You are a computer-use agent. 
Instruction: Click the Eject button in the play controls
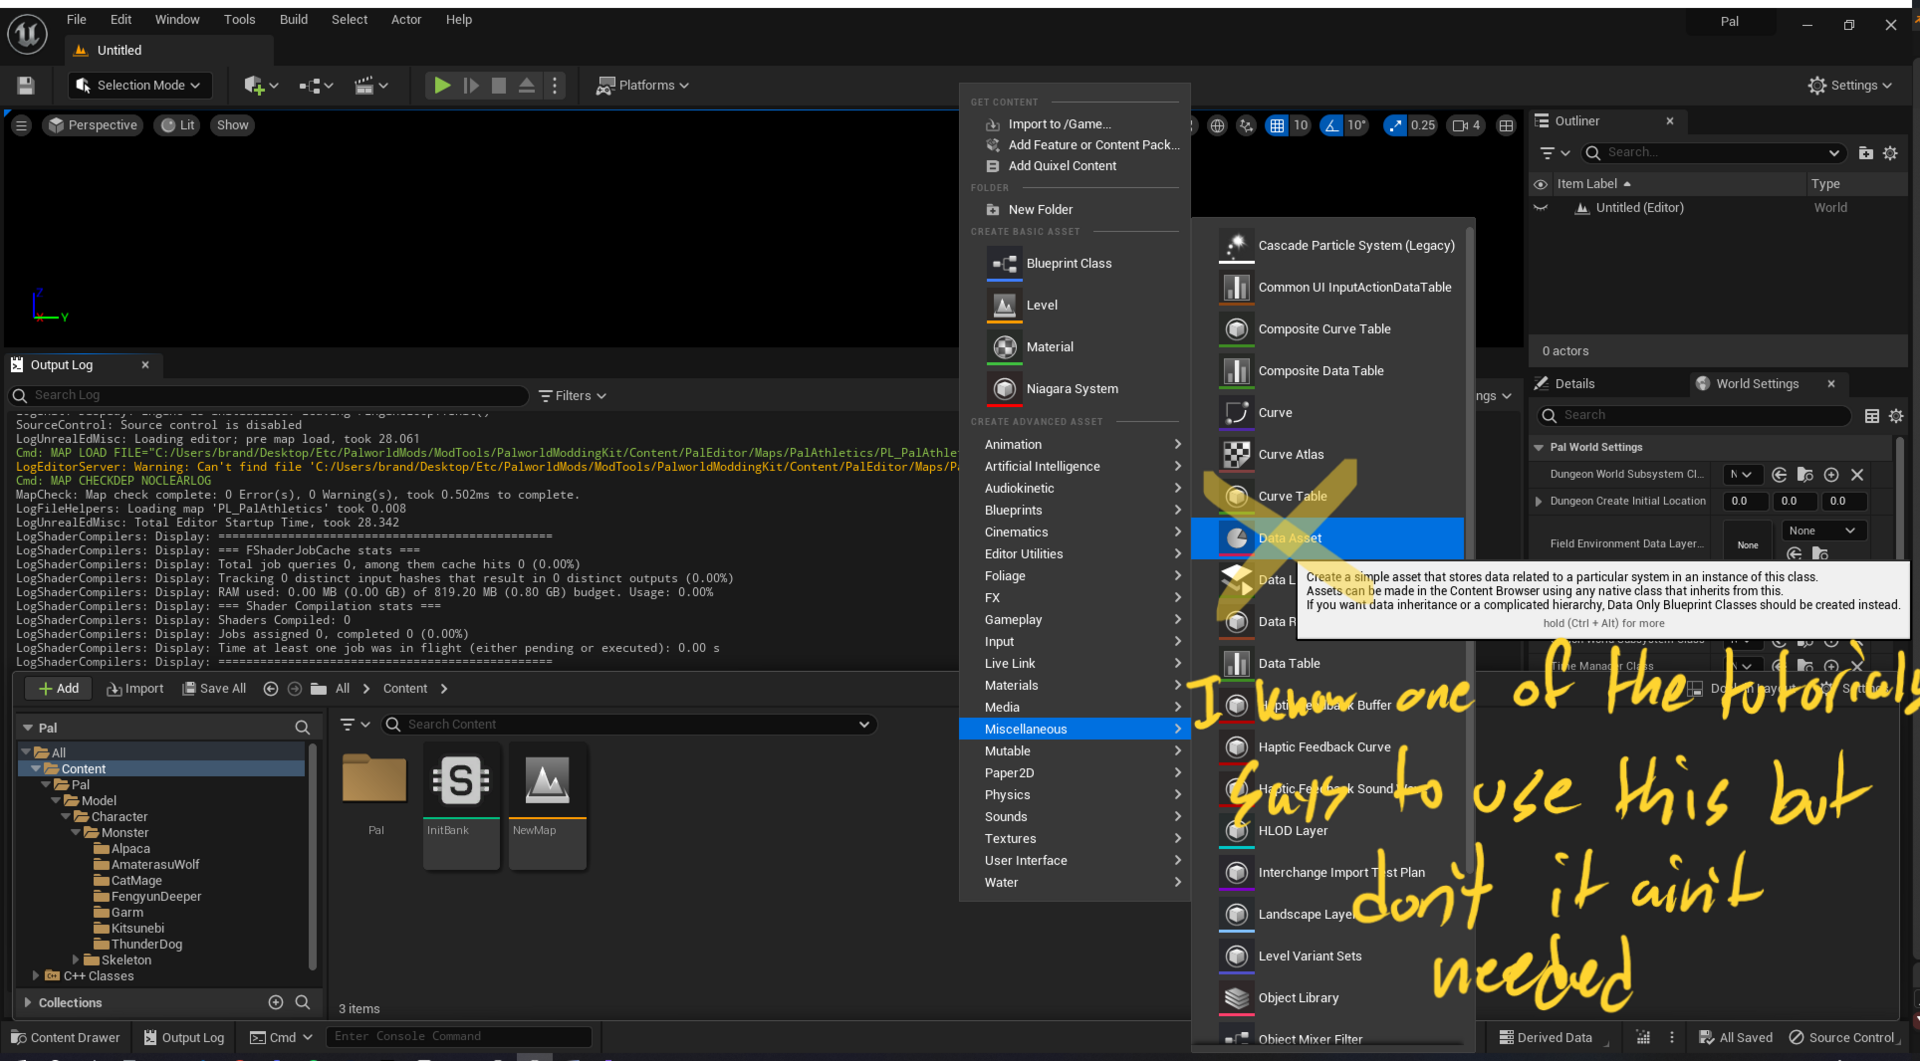pos(526,86)
